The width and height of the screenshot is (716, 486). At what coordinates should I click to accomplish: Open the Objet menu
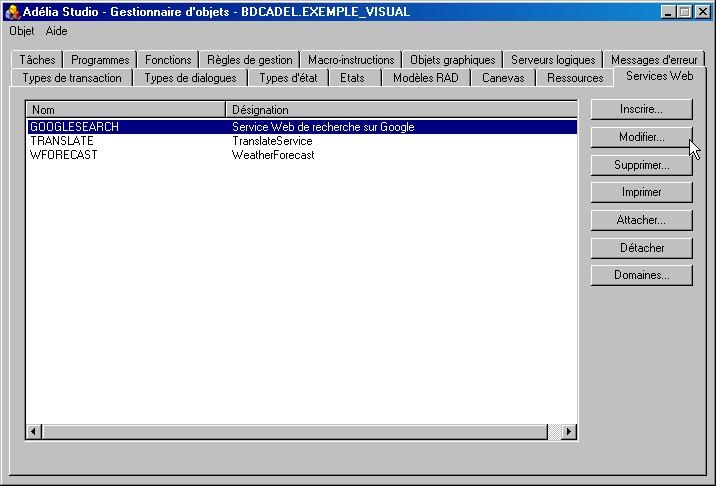tap(21, 31)
